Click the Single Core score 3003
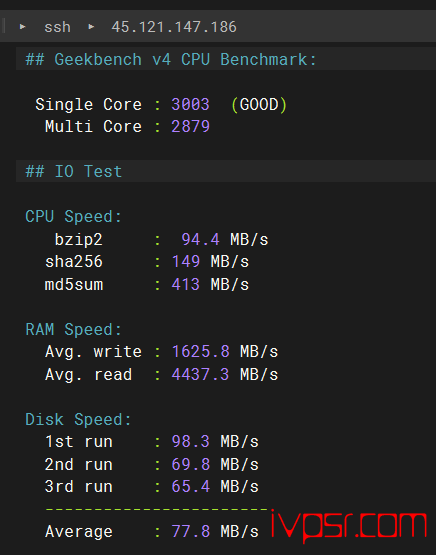 point(190,104)
